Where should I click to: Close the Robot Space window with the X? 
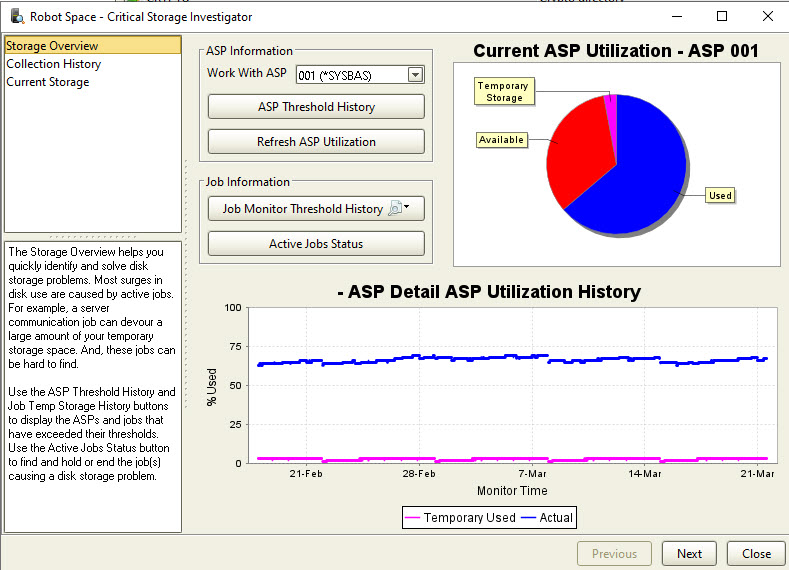pos(767,16)
